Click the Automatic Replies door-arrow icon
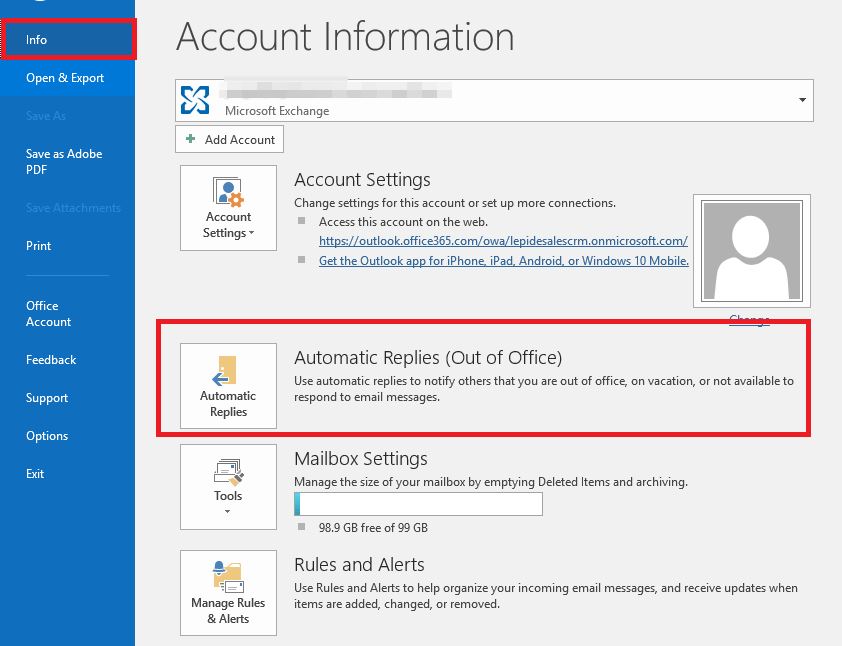 point(224,371)
